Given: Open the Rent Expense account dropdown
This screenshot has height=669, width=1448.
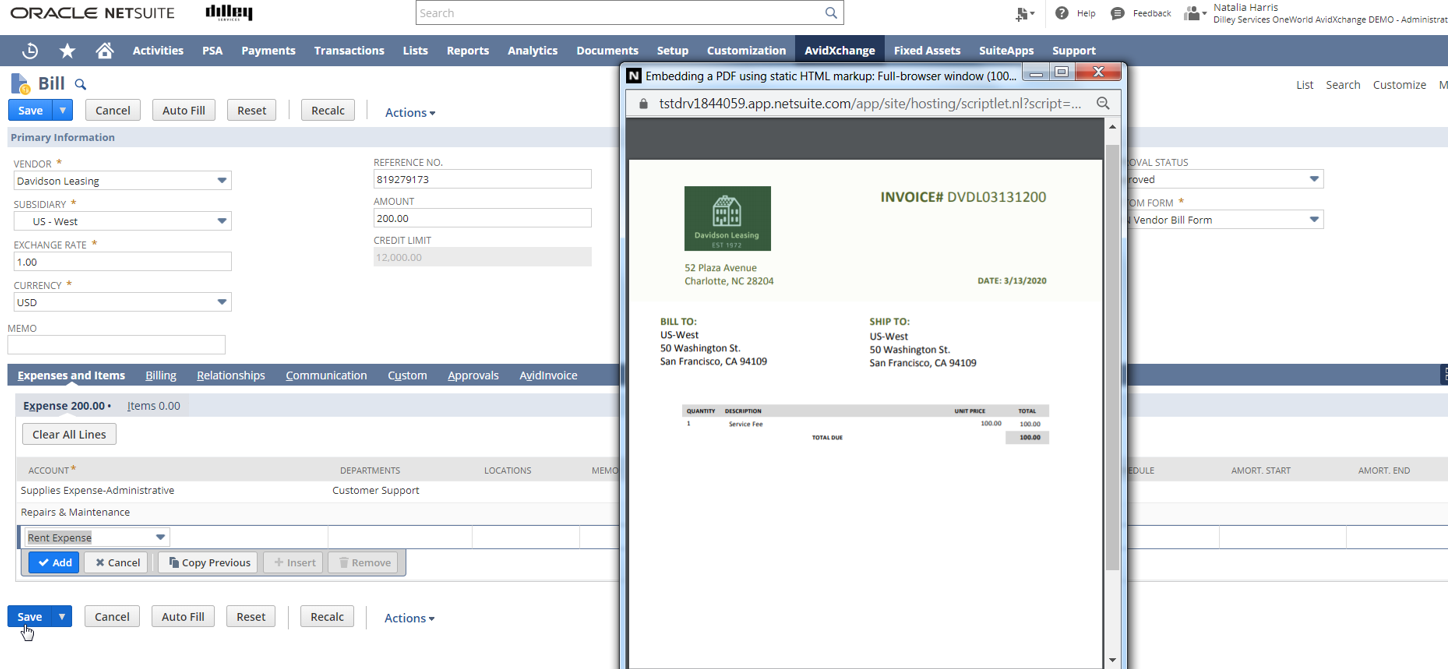Looking at the screenshot, I should pos(160,538).
